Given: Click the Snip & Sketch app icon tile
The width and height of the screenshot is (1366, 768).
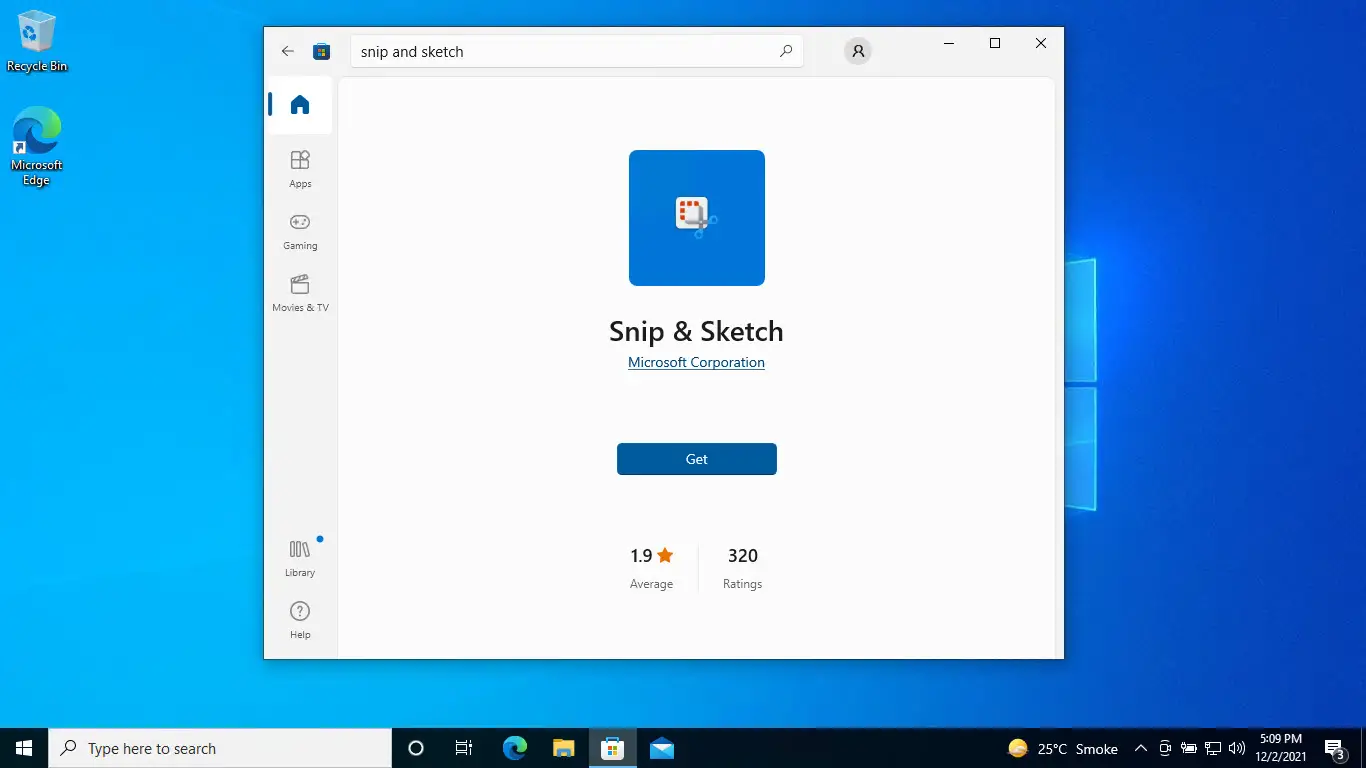Looking at the screenshot, I should click(x=697, y=218).
